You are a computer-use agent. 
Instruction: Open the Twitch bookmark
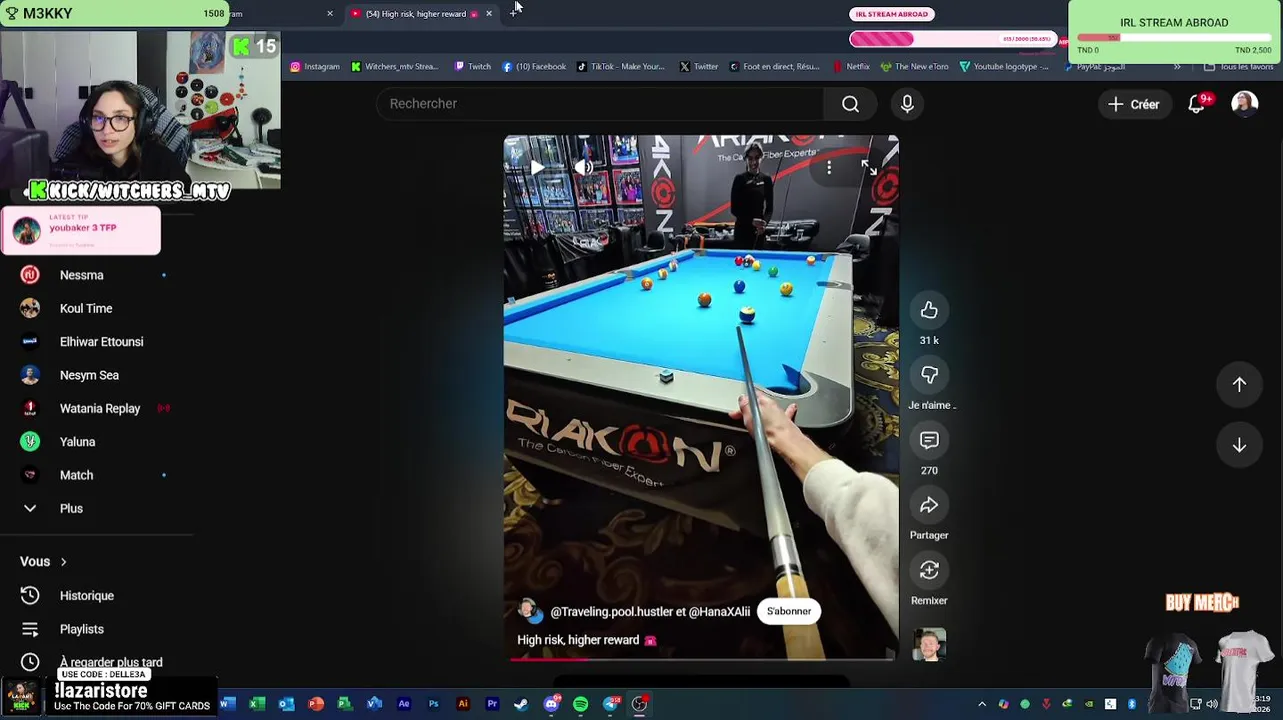click(x=473, y=67)
